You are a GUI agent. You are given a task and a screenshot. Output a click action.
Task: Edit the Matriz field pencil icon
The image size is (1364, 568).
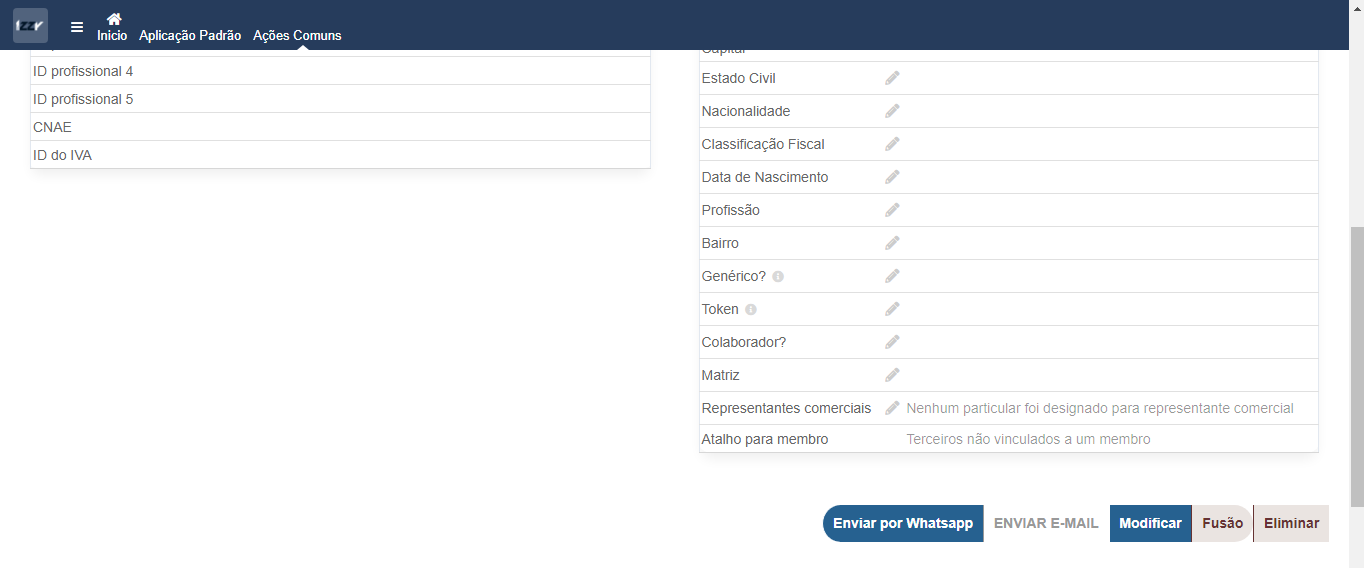[x=892, y=375]
